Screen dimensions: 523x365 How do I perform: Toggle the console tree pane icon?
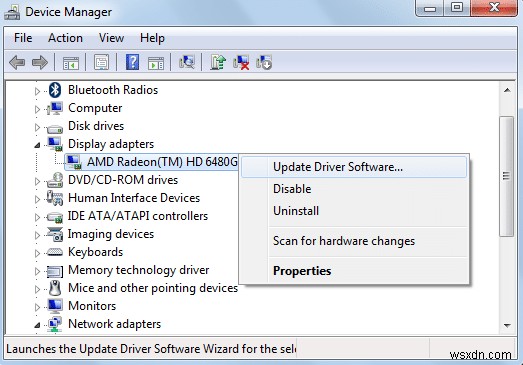coord(71,62)
